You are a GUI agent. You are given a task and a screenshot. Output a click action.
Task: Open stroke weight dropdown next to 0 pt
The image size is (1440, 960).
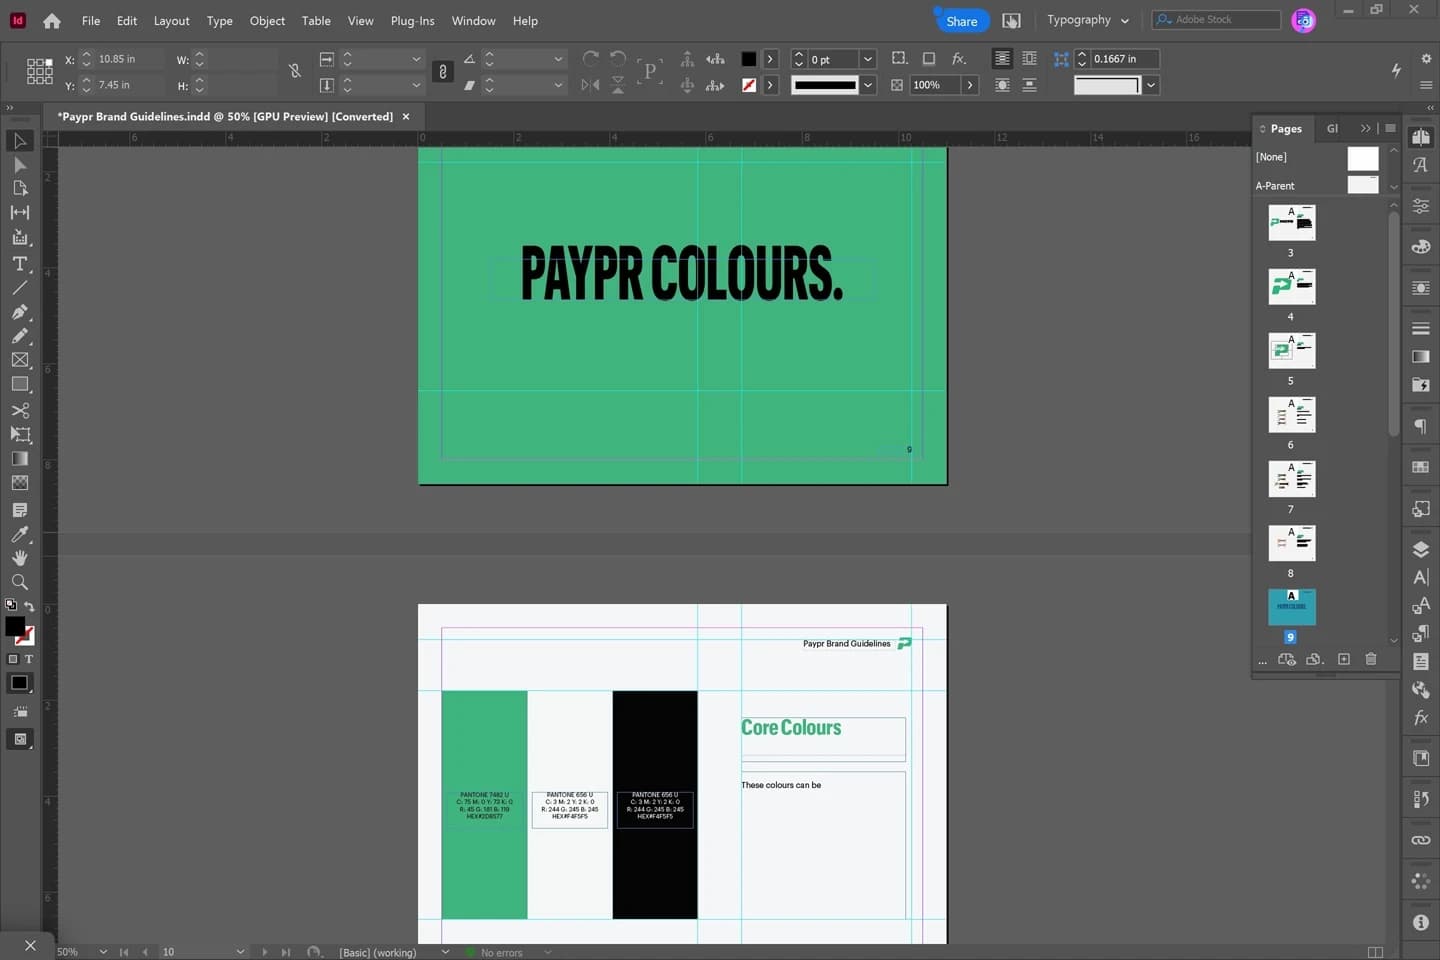click(x=868, y=59)
